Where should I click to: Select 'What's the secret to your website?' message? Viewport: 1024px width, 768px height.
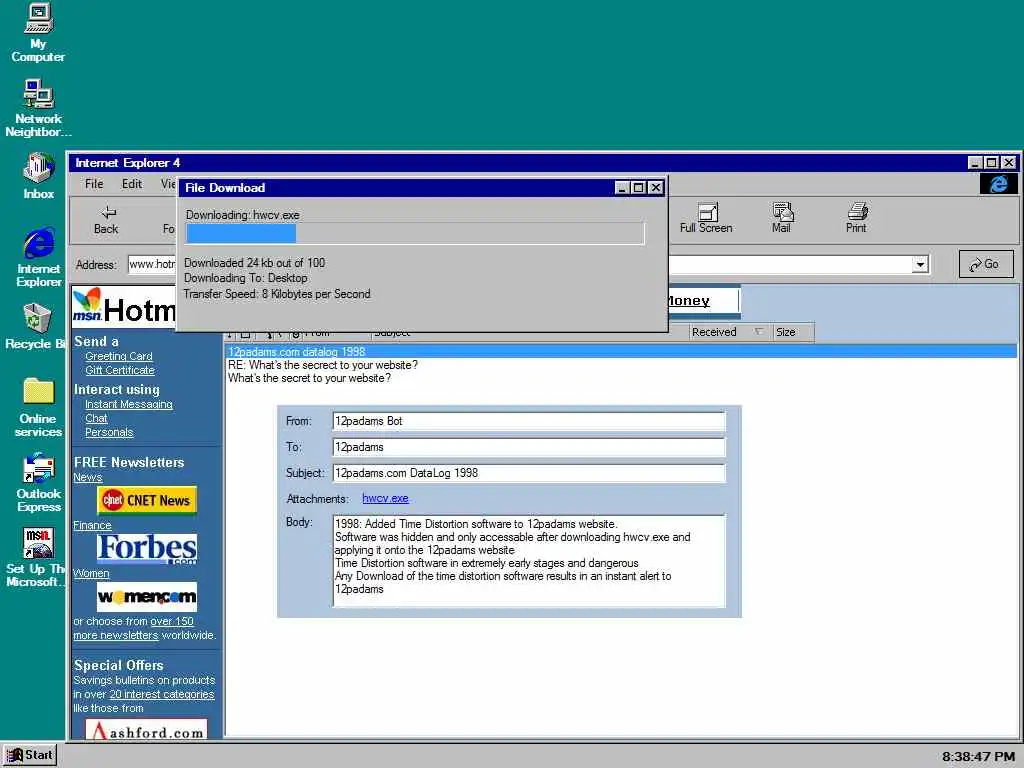click(309, 378)
